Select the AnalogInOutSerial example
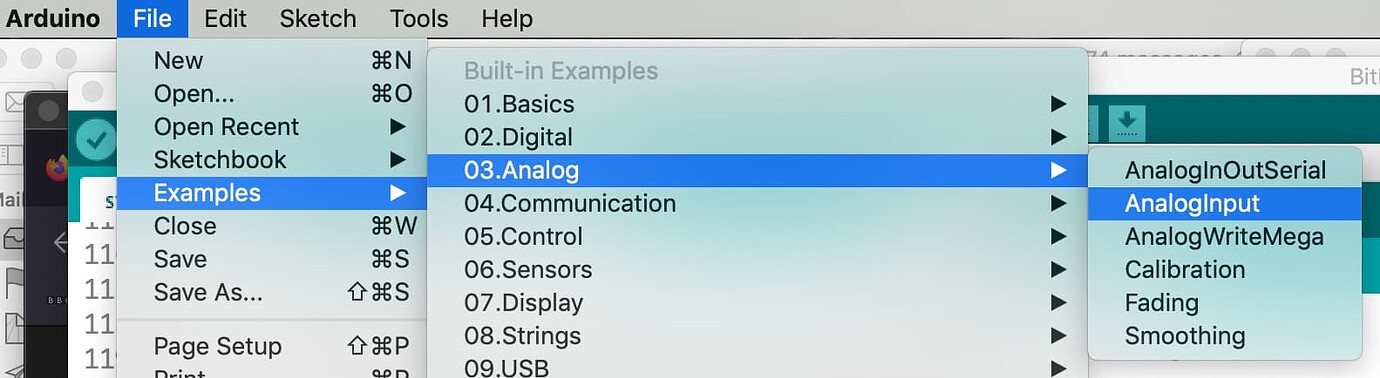 click(x=1225, y=170)
